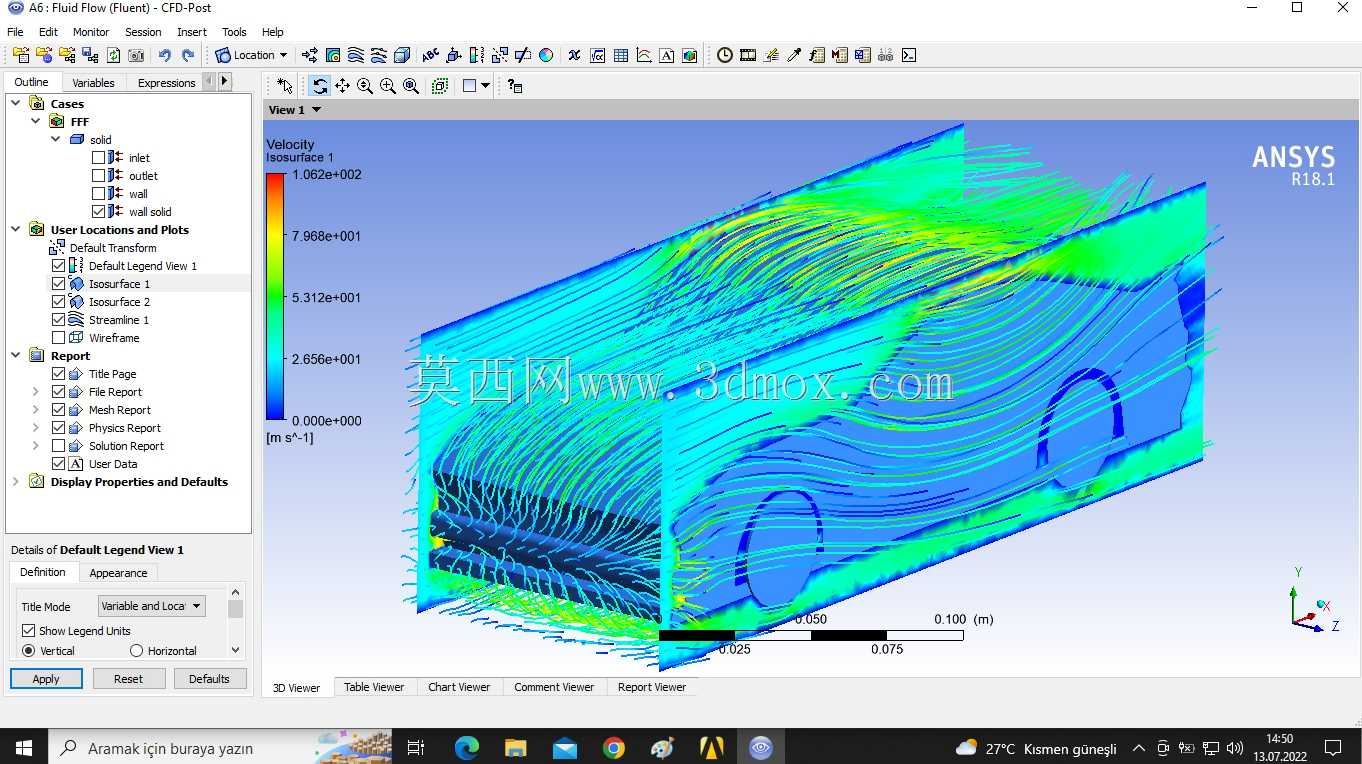Click the Load Results folder icon
The width and height of the screenshot is (1362, 764).
tap(21, 55)
